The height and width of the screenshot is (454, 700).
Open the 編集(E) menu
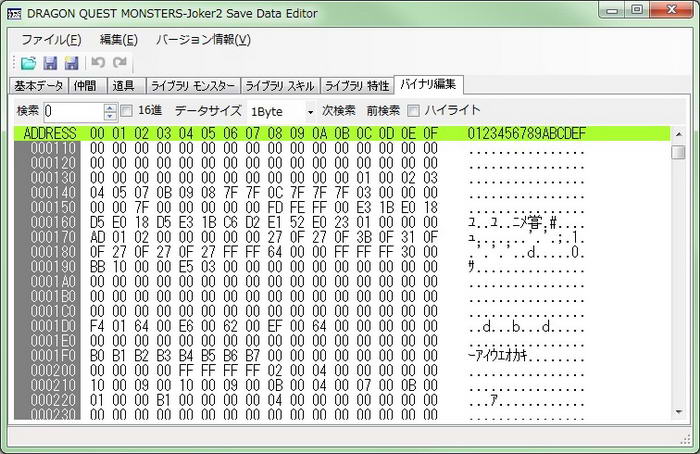click(118, 40)
